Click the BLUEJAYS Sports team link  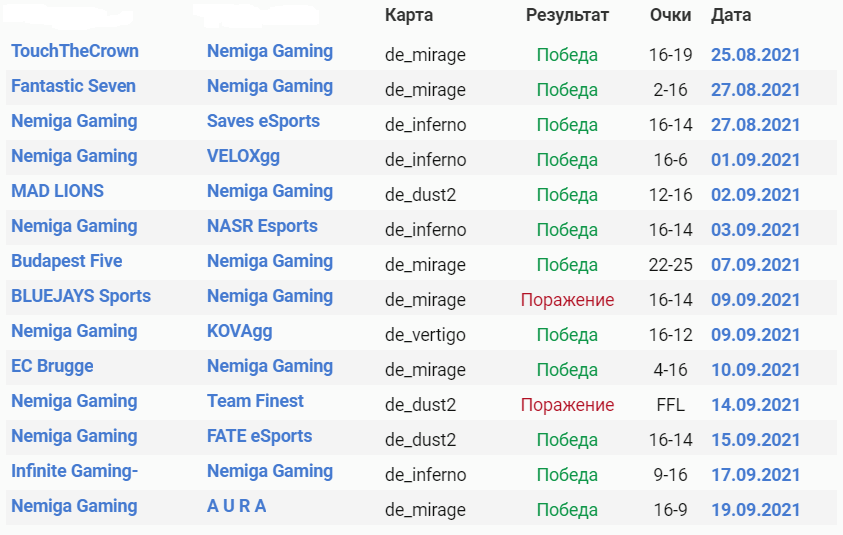[81, 296]
